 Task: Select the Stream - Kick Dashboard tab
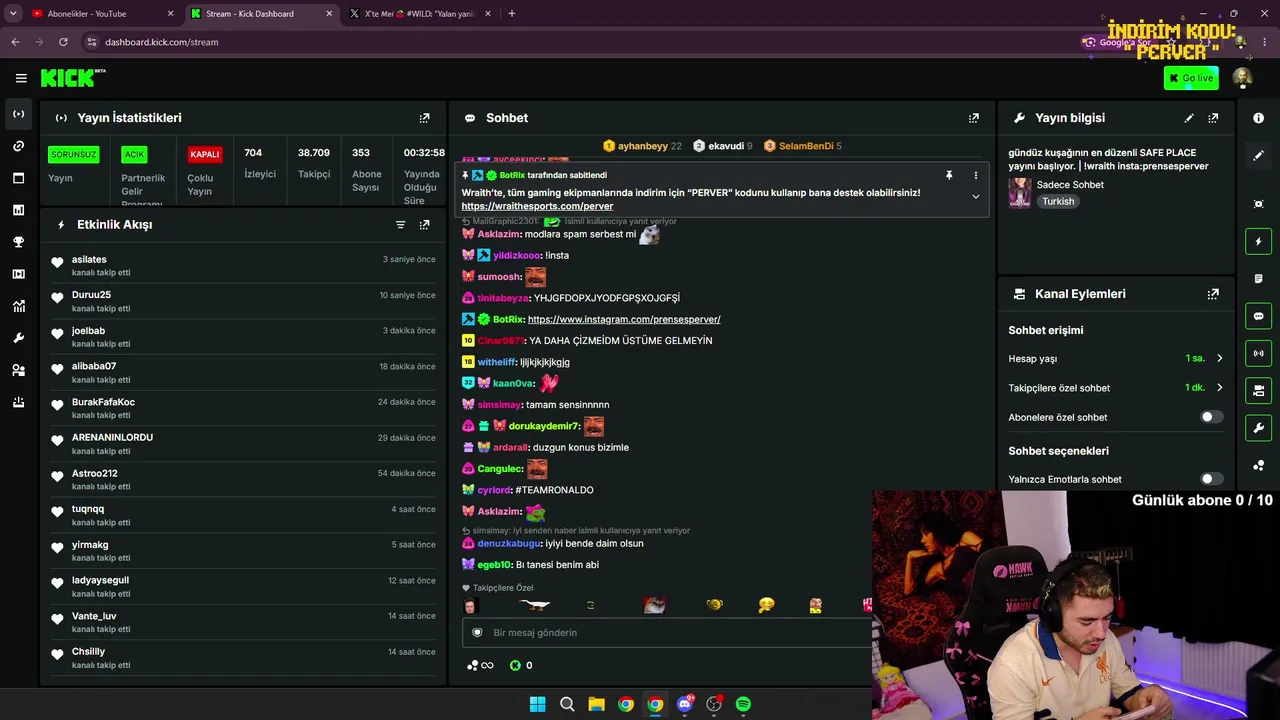pos(262,14)
